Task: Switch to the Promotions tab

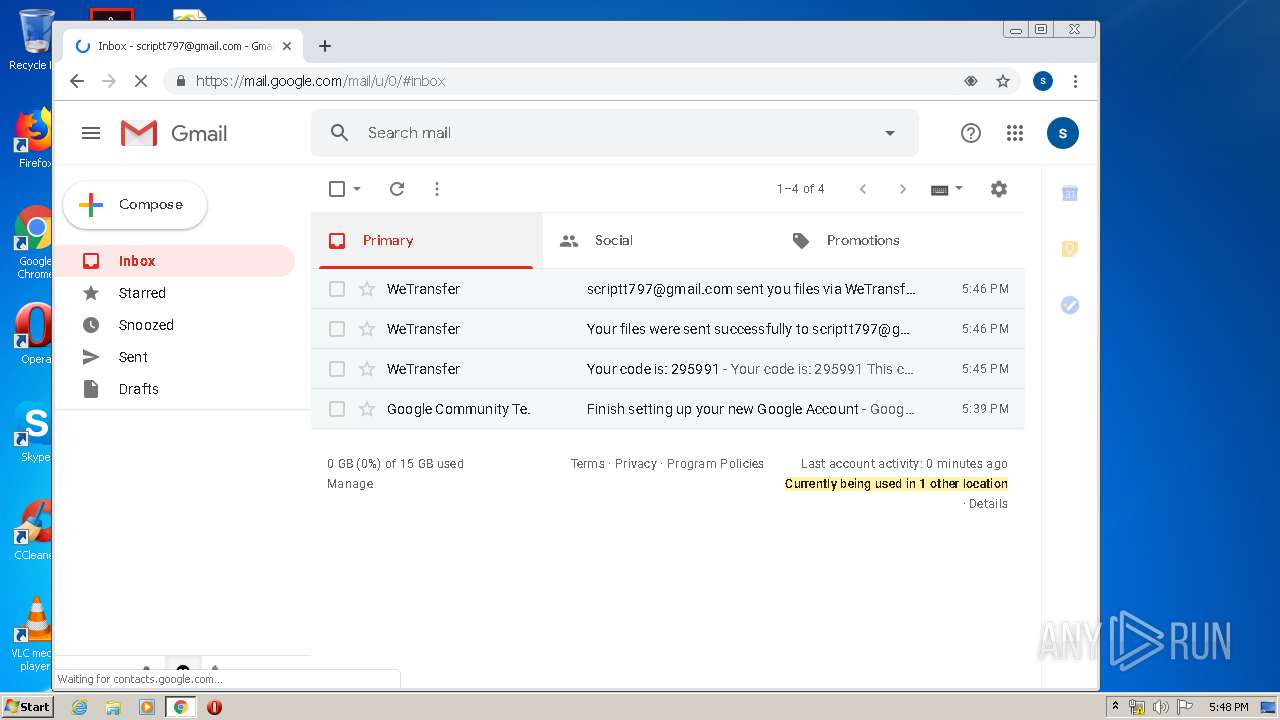Action: (x=890, y=241)
